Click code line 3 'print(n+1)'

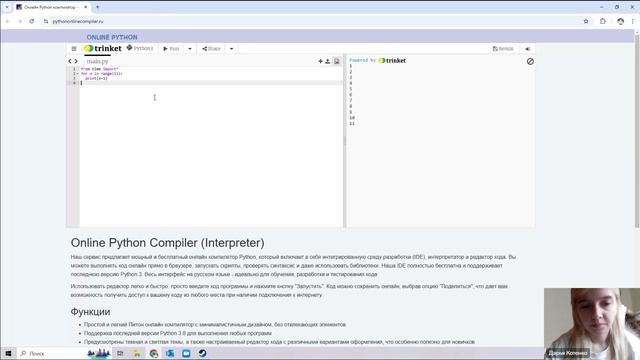[x=96, y=78]
